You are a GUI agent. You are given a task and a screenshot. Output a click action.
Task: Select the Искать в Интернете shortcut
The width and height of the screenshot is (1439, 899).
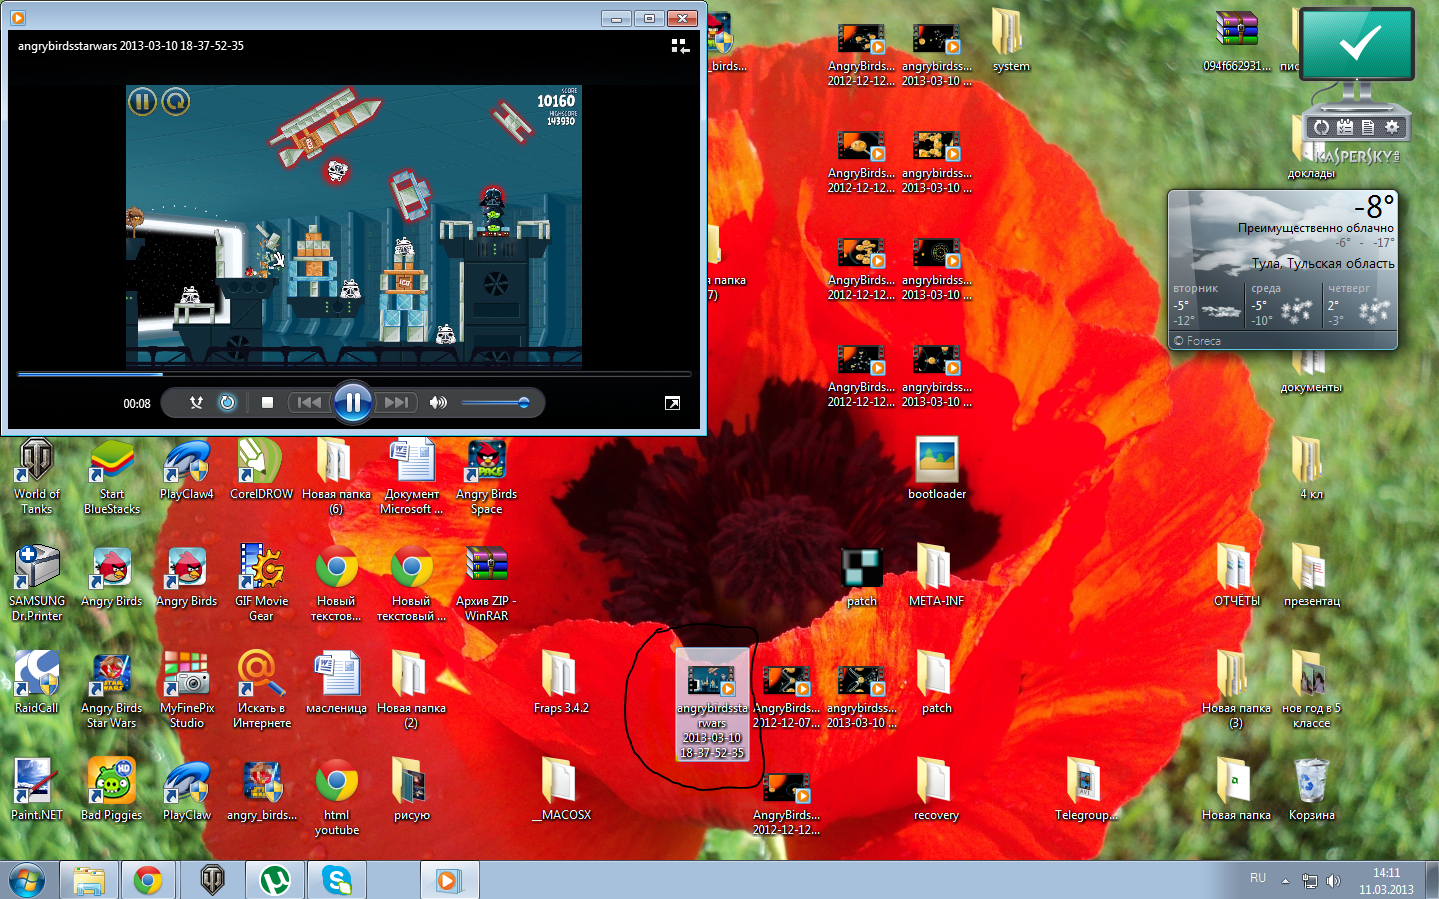[x=261, y=691]
